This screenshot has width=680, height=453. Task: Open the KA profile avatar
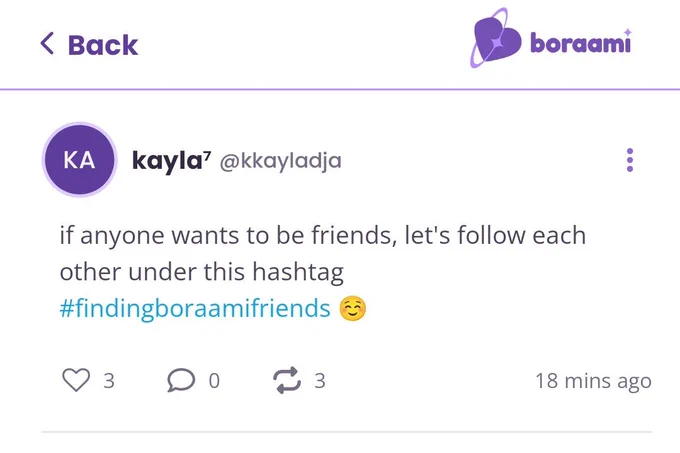[80, 160]
